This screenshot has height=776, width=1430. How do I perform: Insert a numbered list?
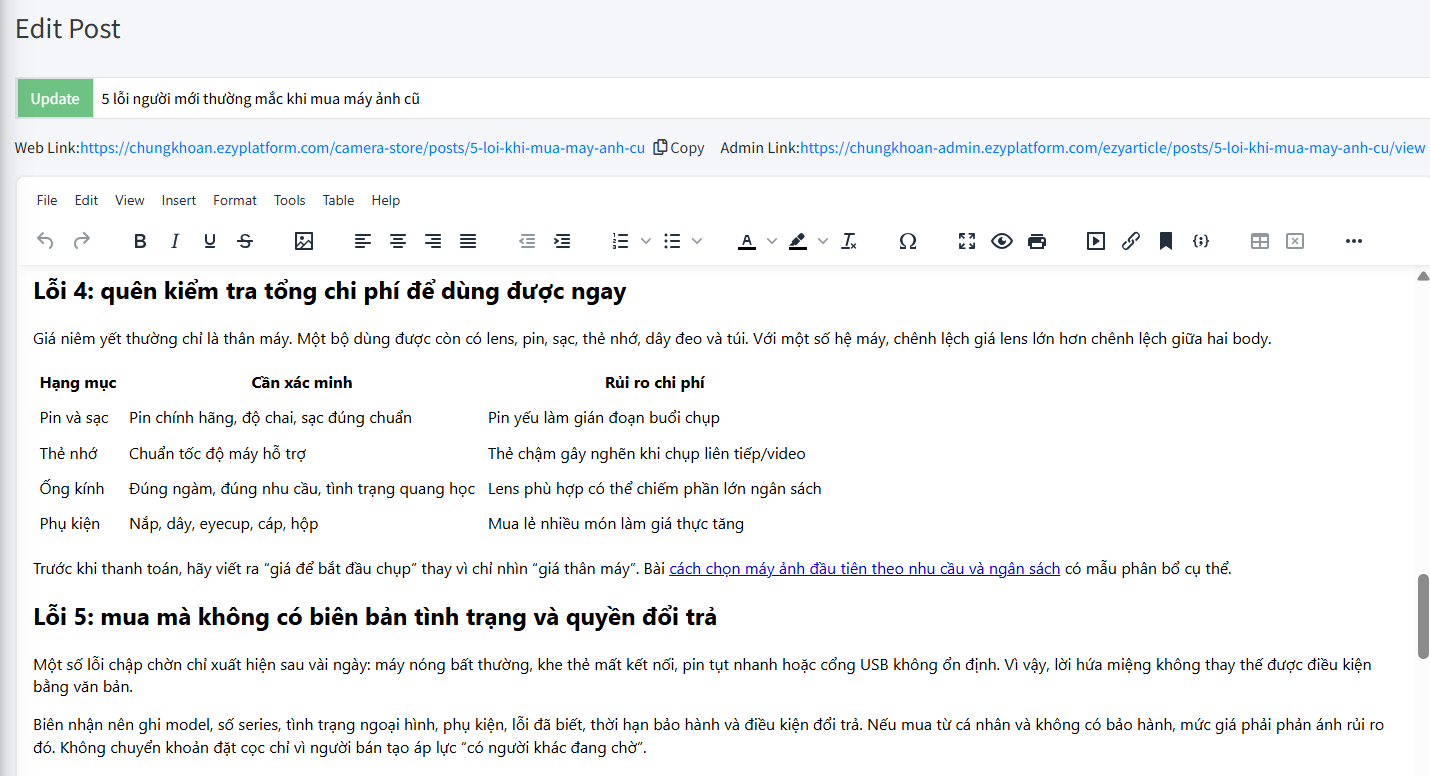[621, 241]
